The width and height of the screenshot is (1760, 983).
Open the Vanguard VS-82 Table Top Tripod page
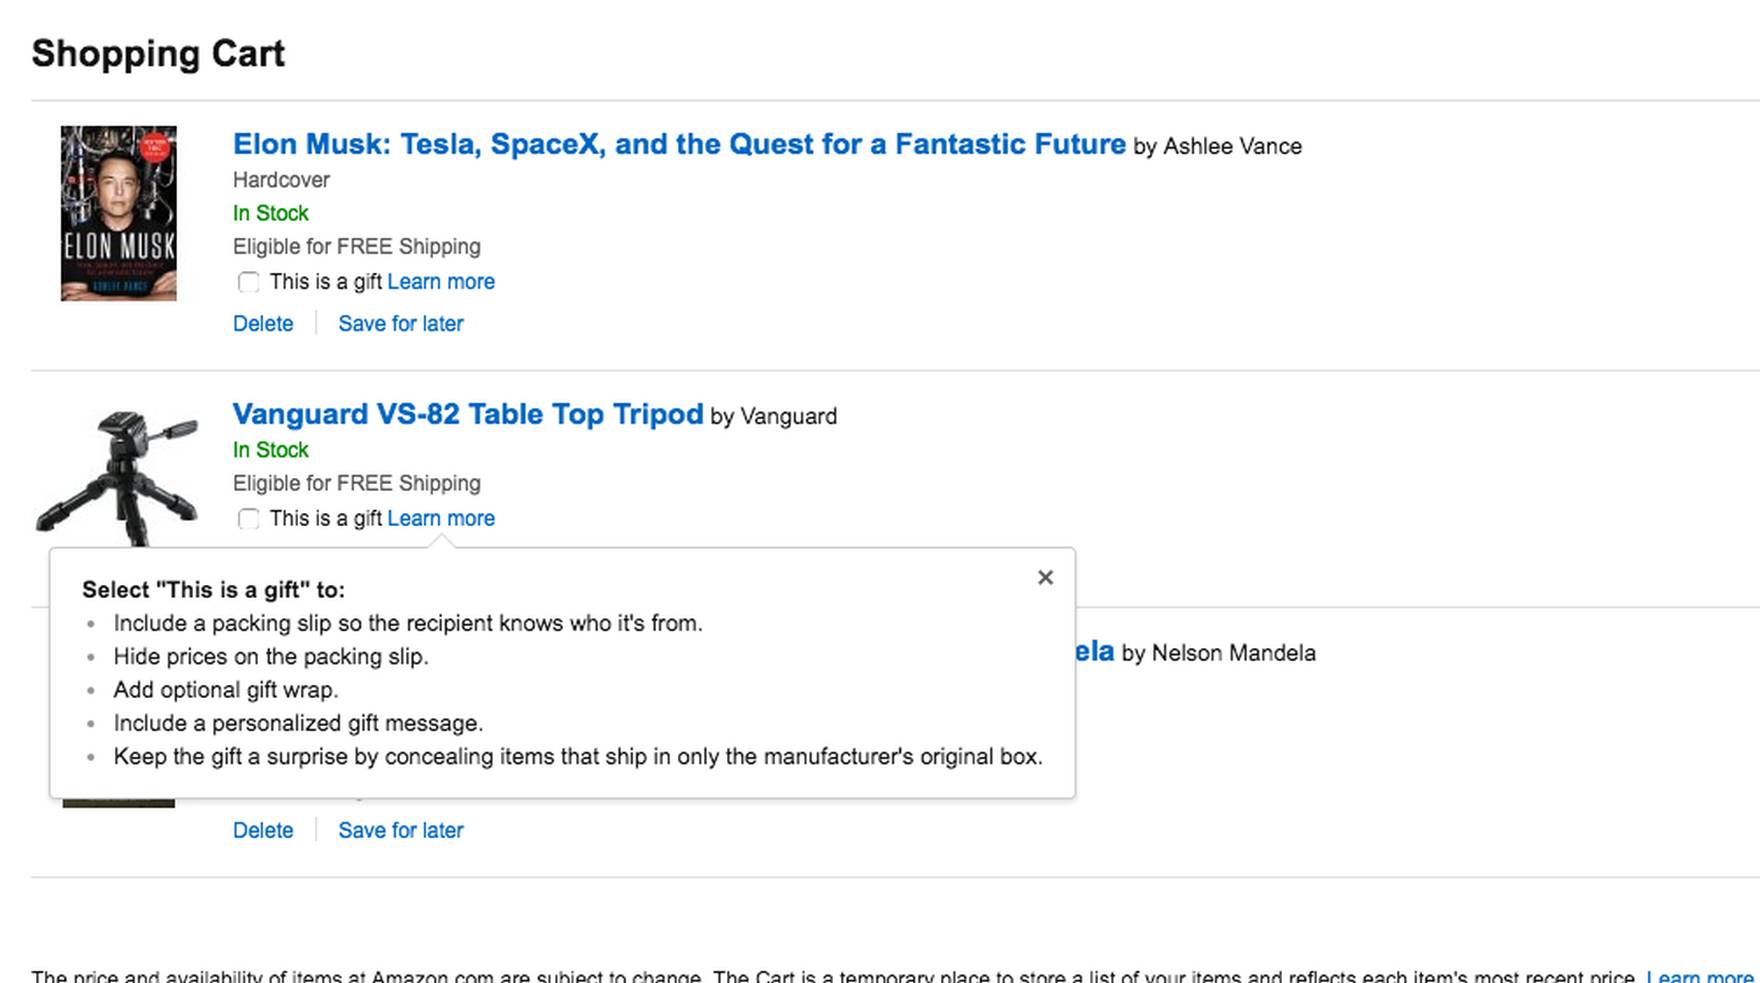pos(467,414)
